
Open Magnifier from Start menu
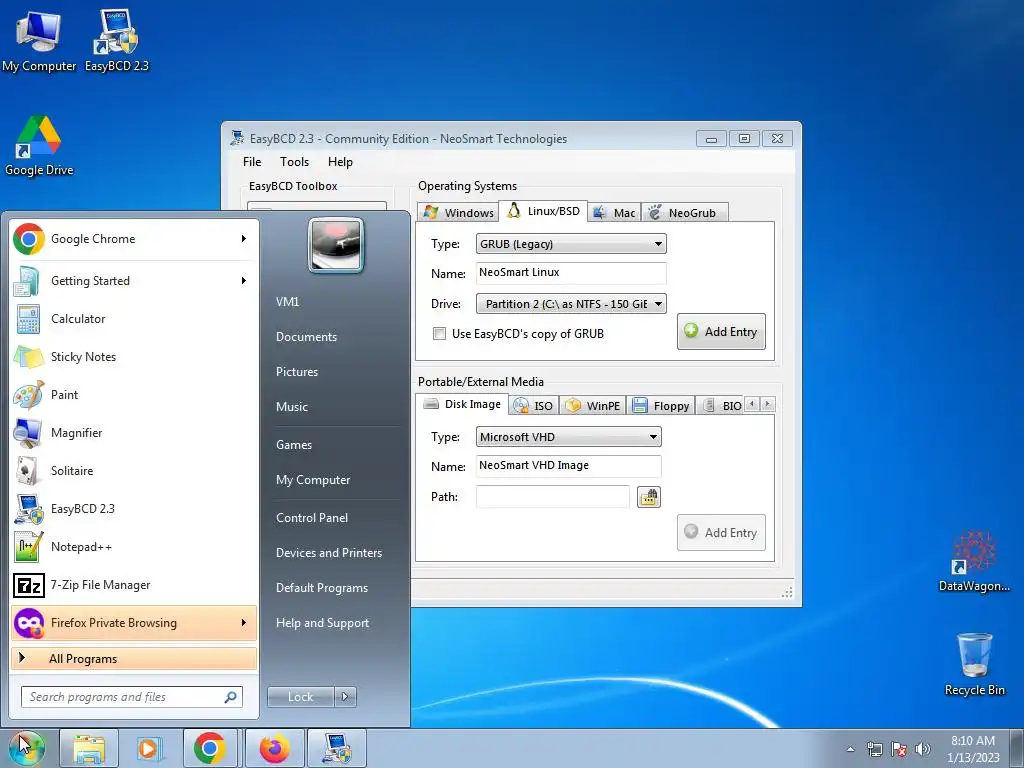tap(134, 432)
